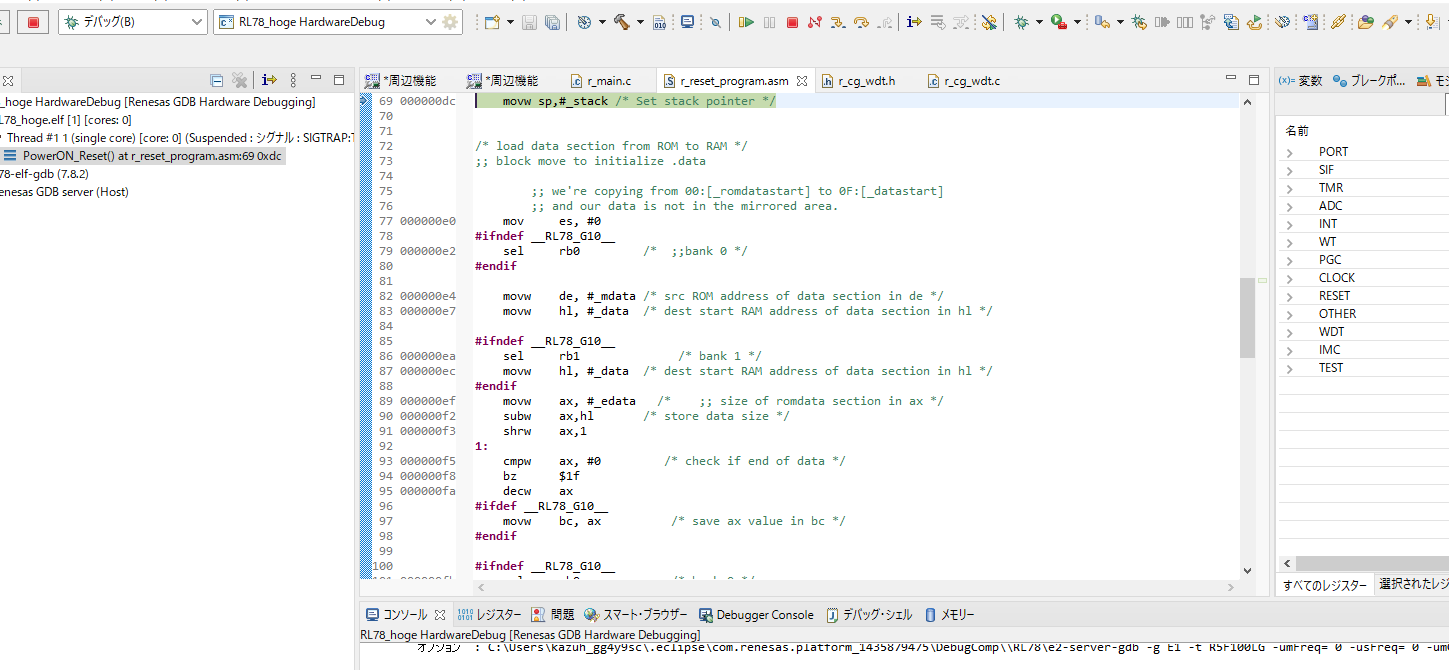Click the launch configuration gear icon
This screenshot has height=670, width=1449.
click(450, 22)
